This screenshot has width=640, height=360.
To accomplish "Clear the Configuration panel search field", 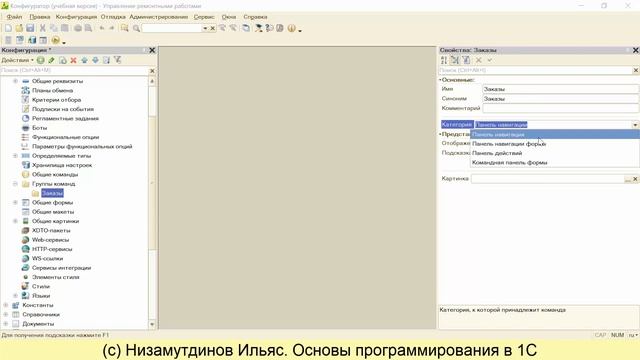I will click(152, 71).
